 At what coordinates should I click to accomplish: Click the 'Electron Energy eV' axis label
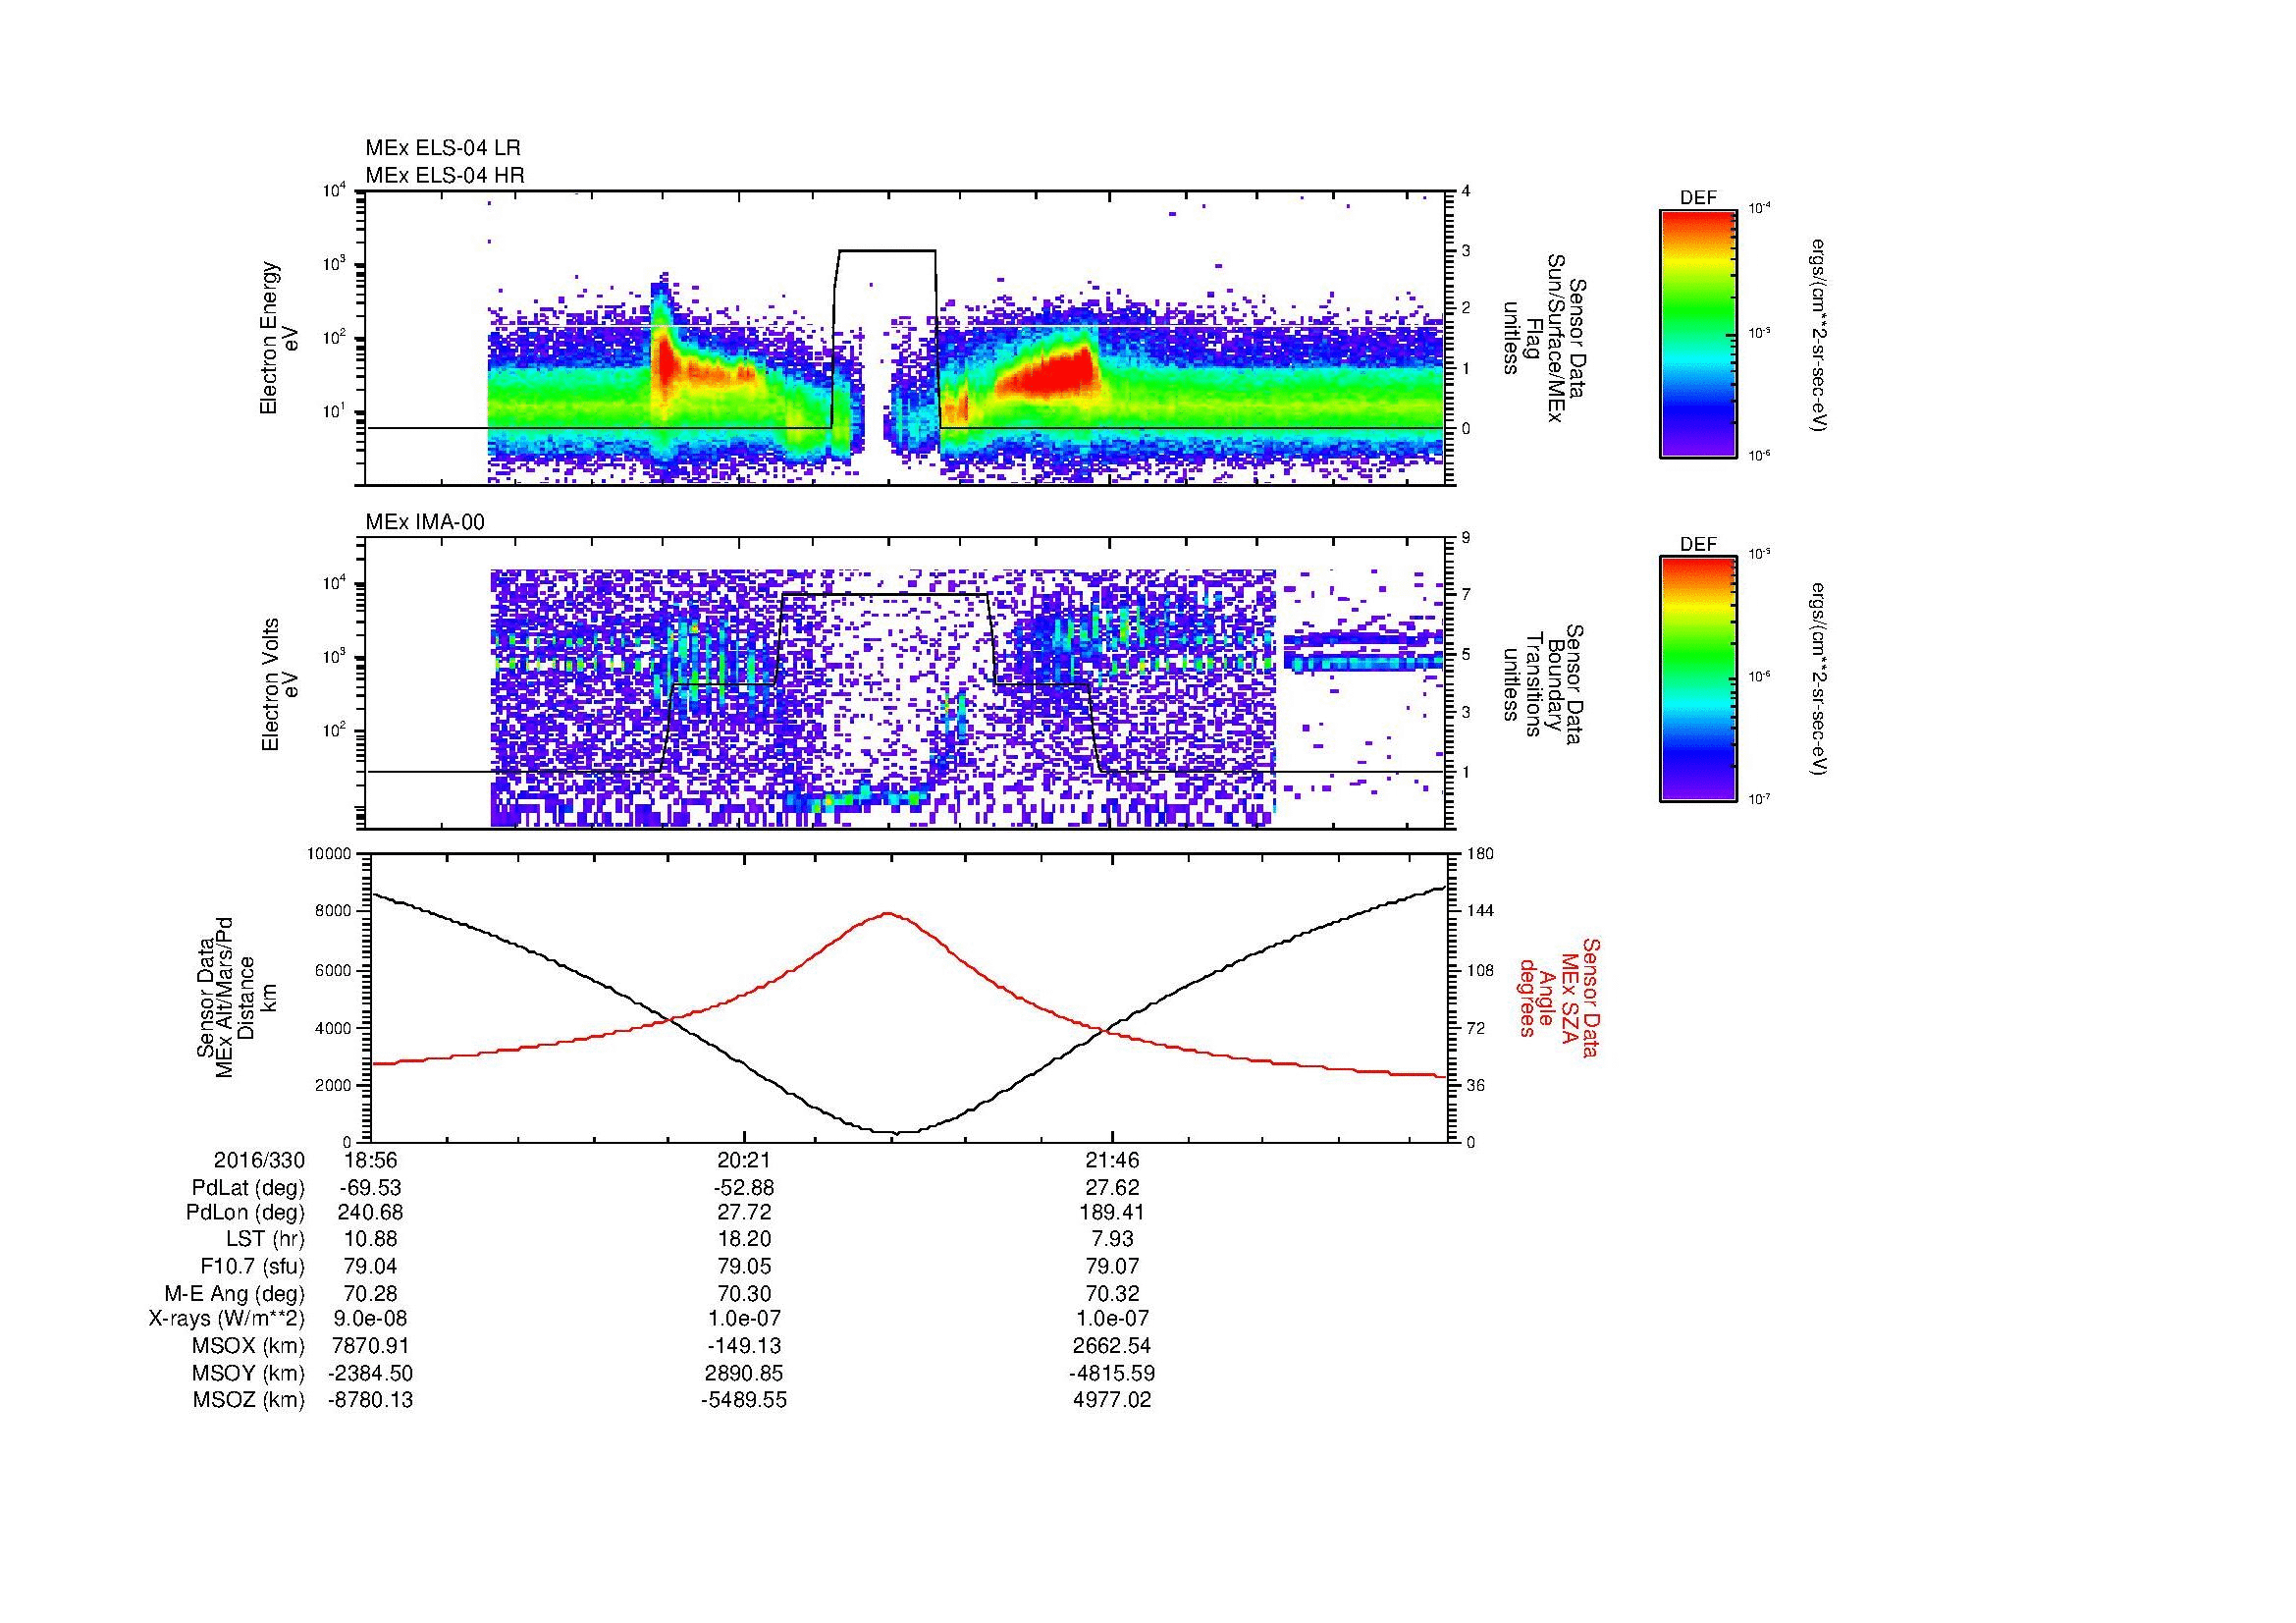[280, 338]
